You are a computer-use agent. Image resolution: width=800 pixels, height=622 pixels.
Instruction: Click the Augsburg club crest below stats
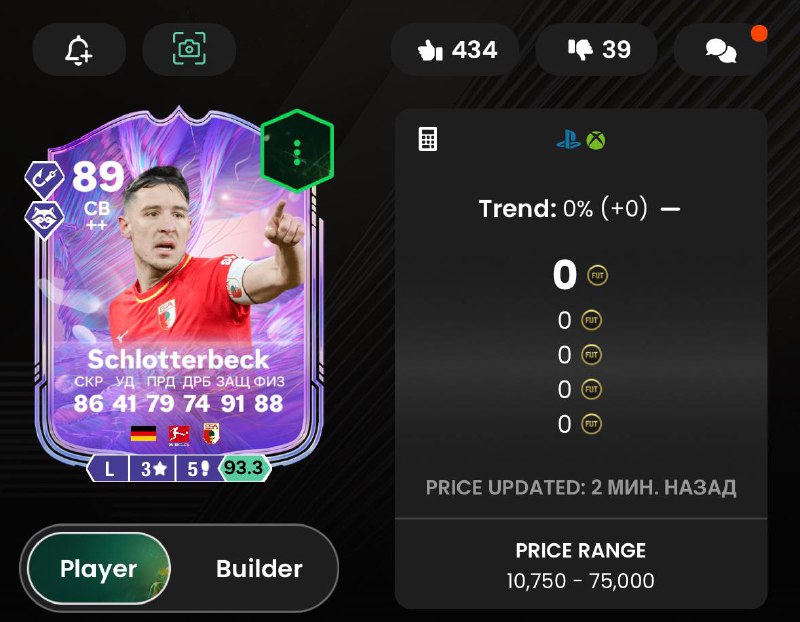[x=211, y=434]
